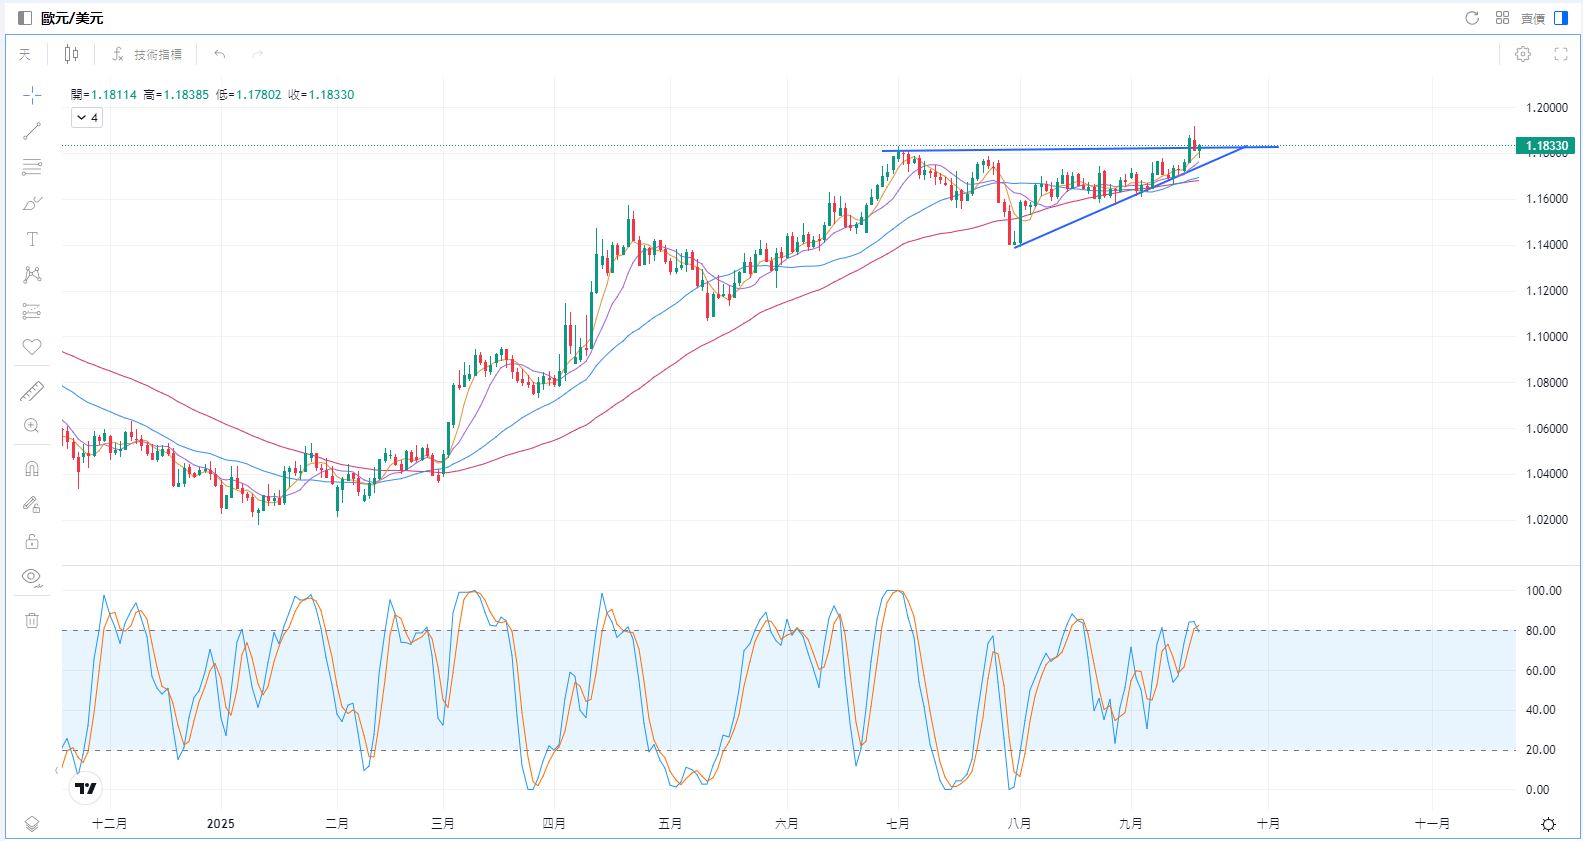
Task: Click the trash icon to remove drawings
Action: [x=32, y=620]
